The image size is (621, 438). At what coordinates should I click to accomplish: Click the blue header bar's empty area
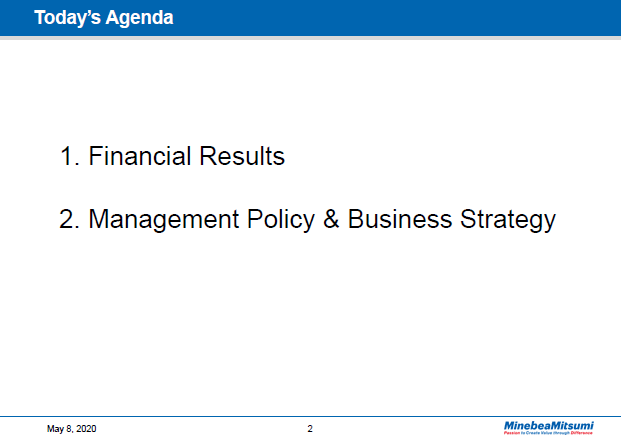tap(400, 17)
